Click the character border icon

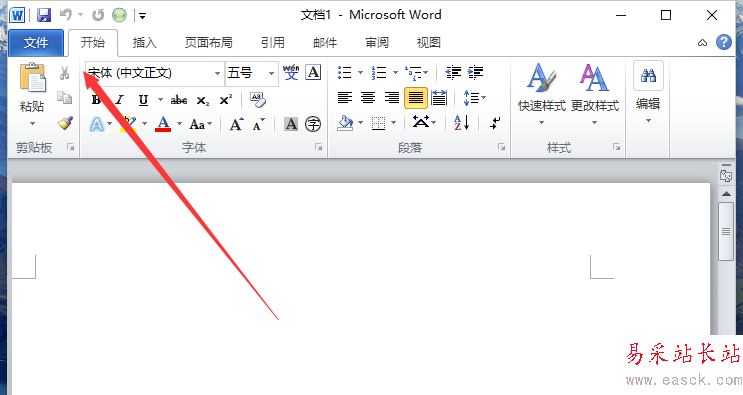[313, 72]
